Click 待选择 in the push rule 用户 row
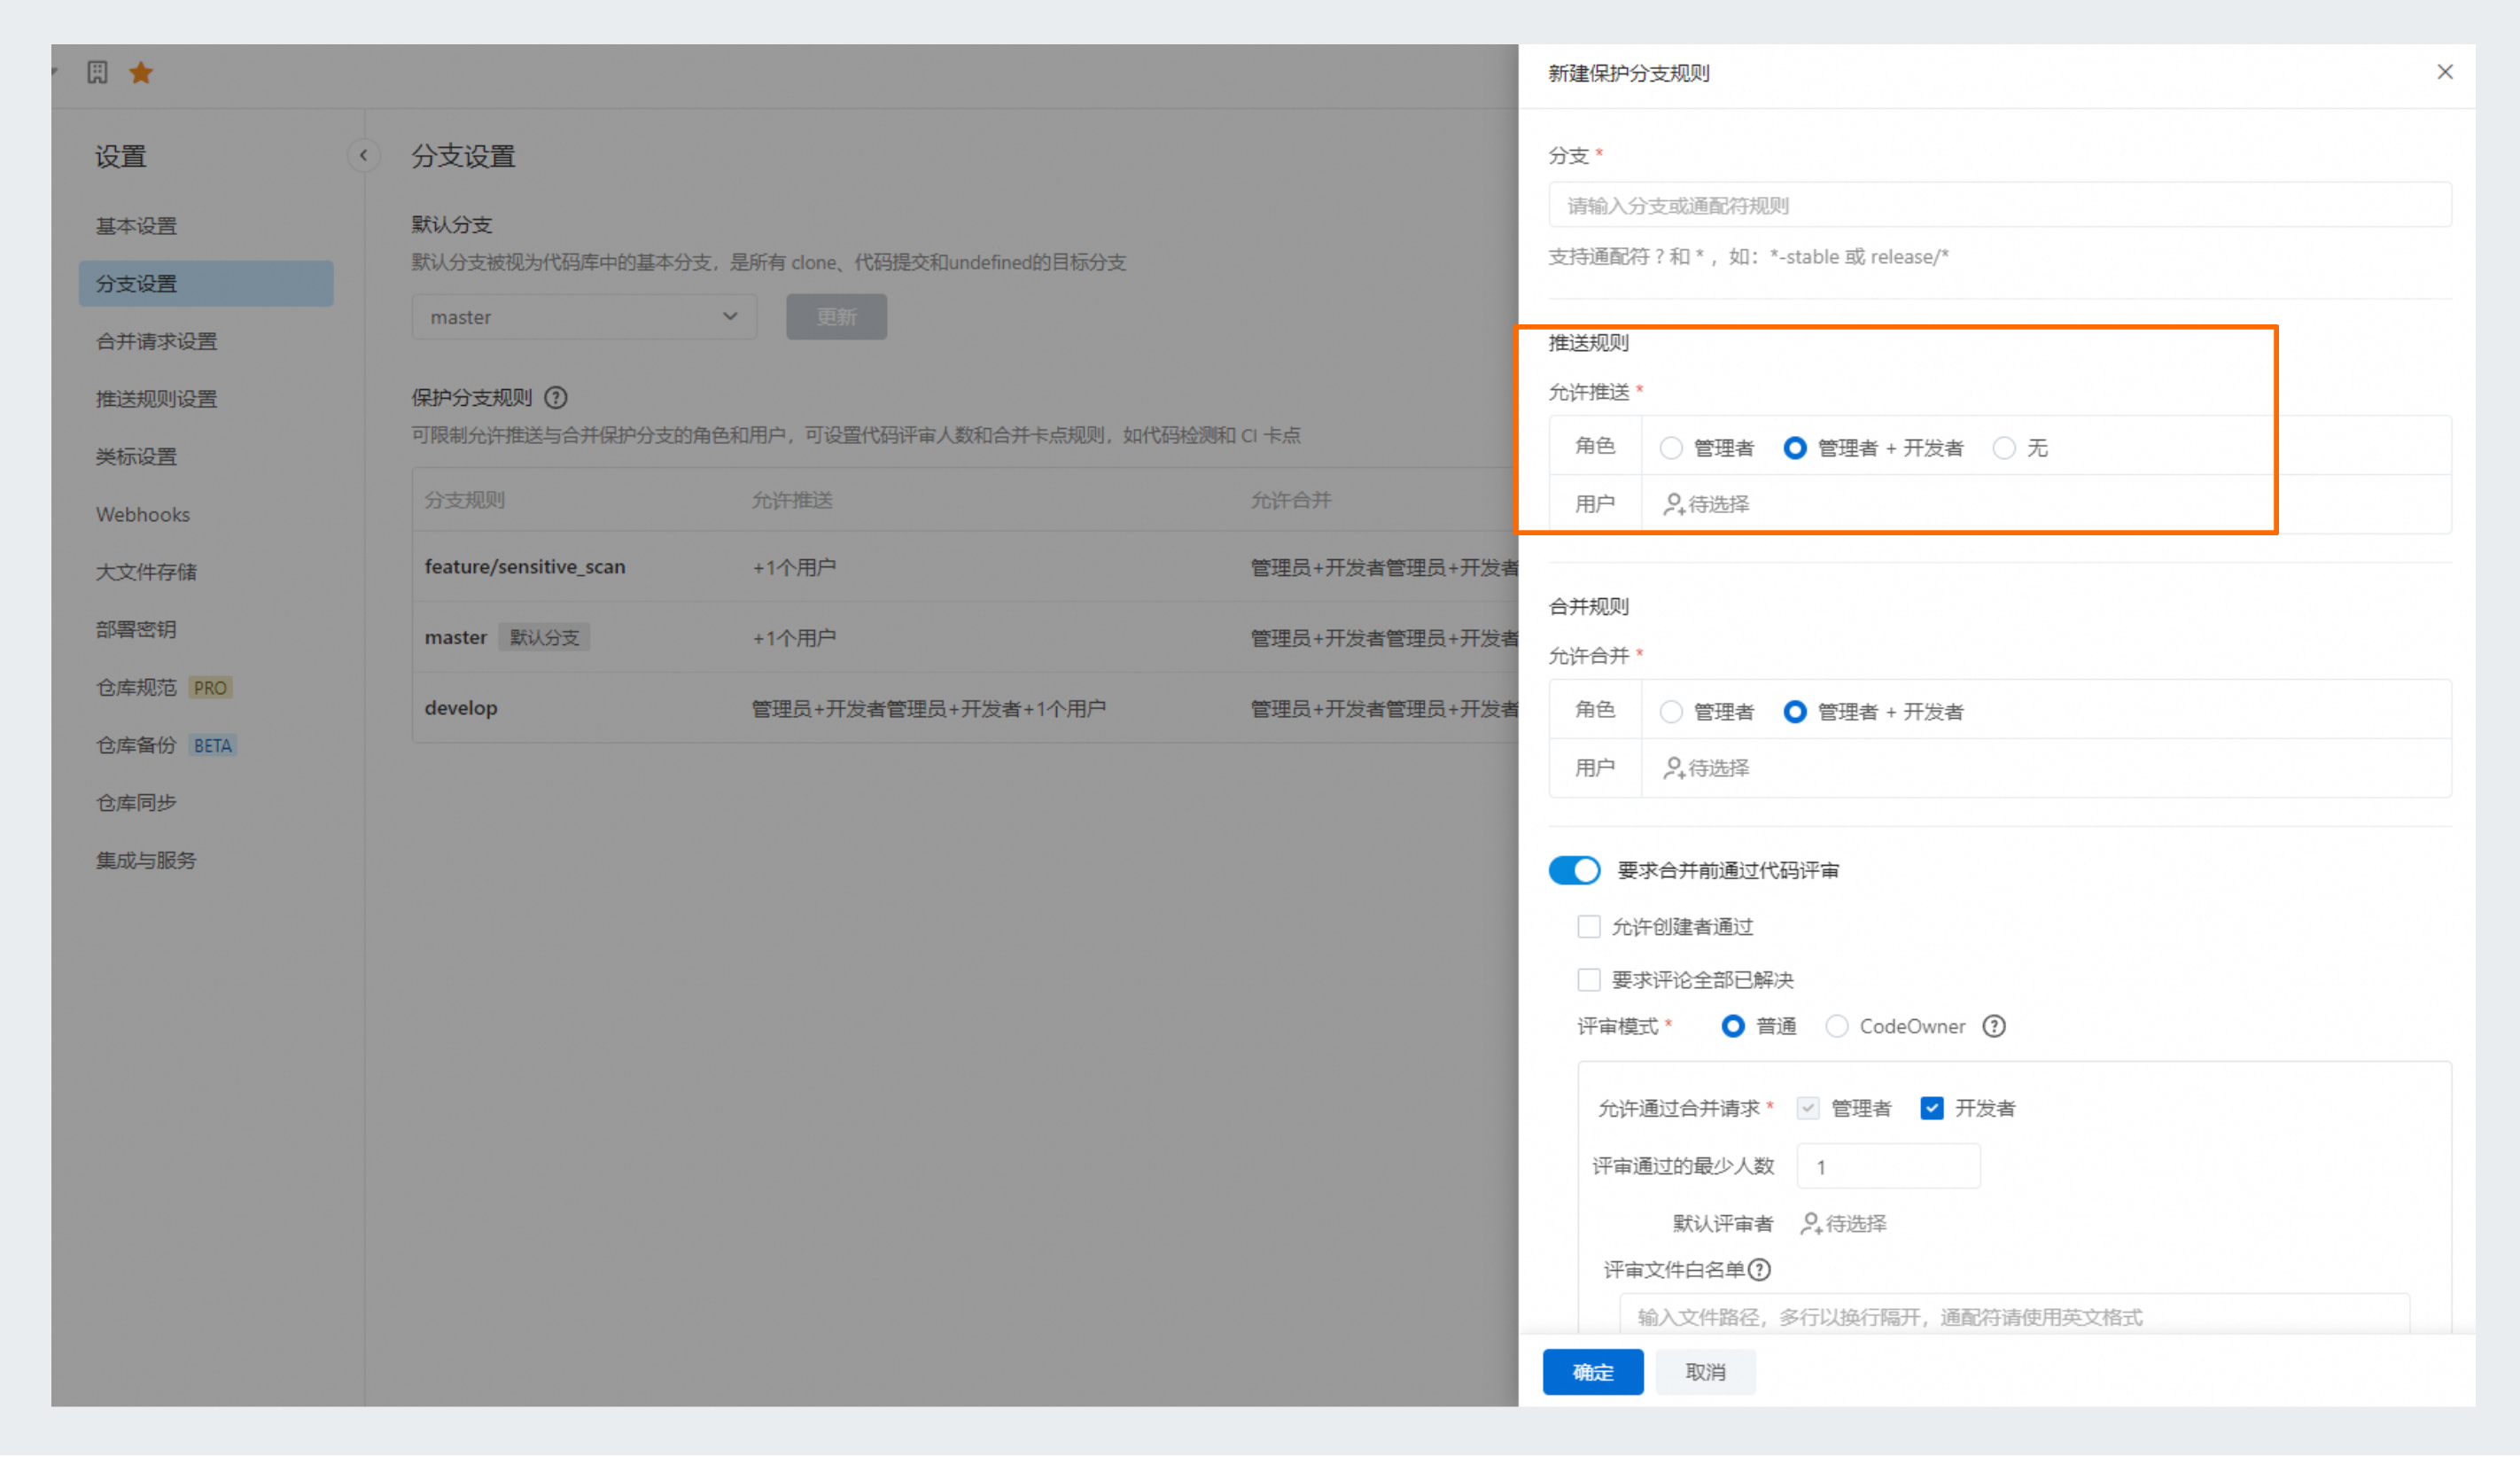The image size is (2520, 1457). tap(1718, 504)
